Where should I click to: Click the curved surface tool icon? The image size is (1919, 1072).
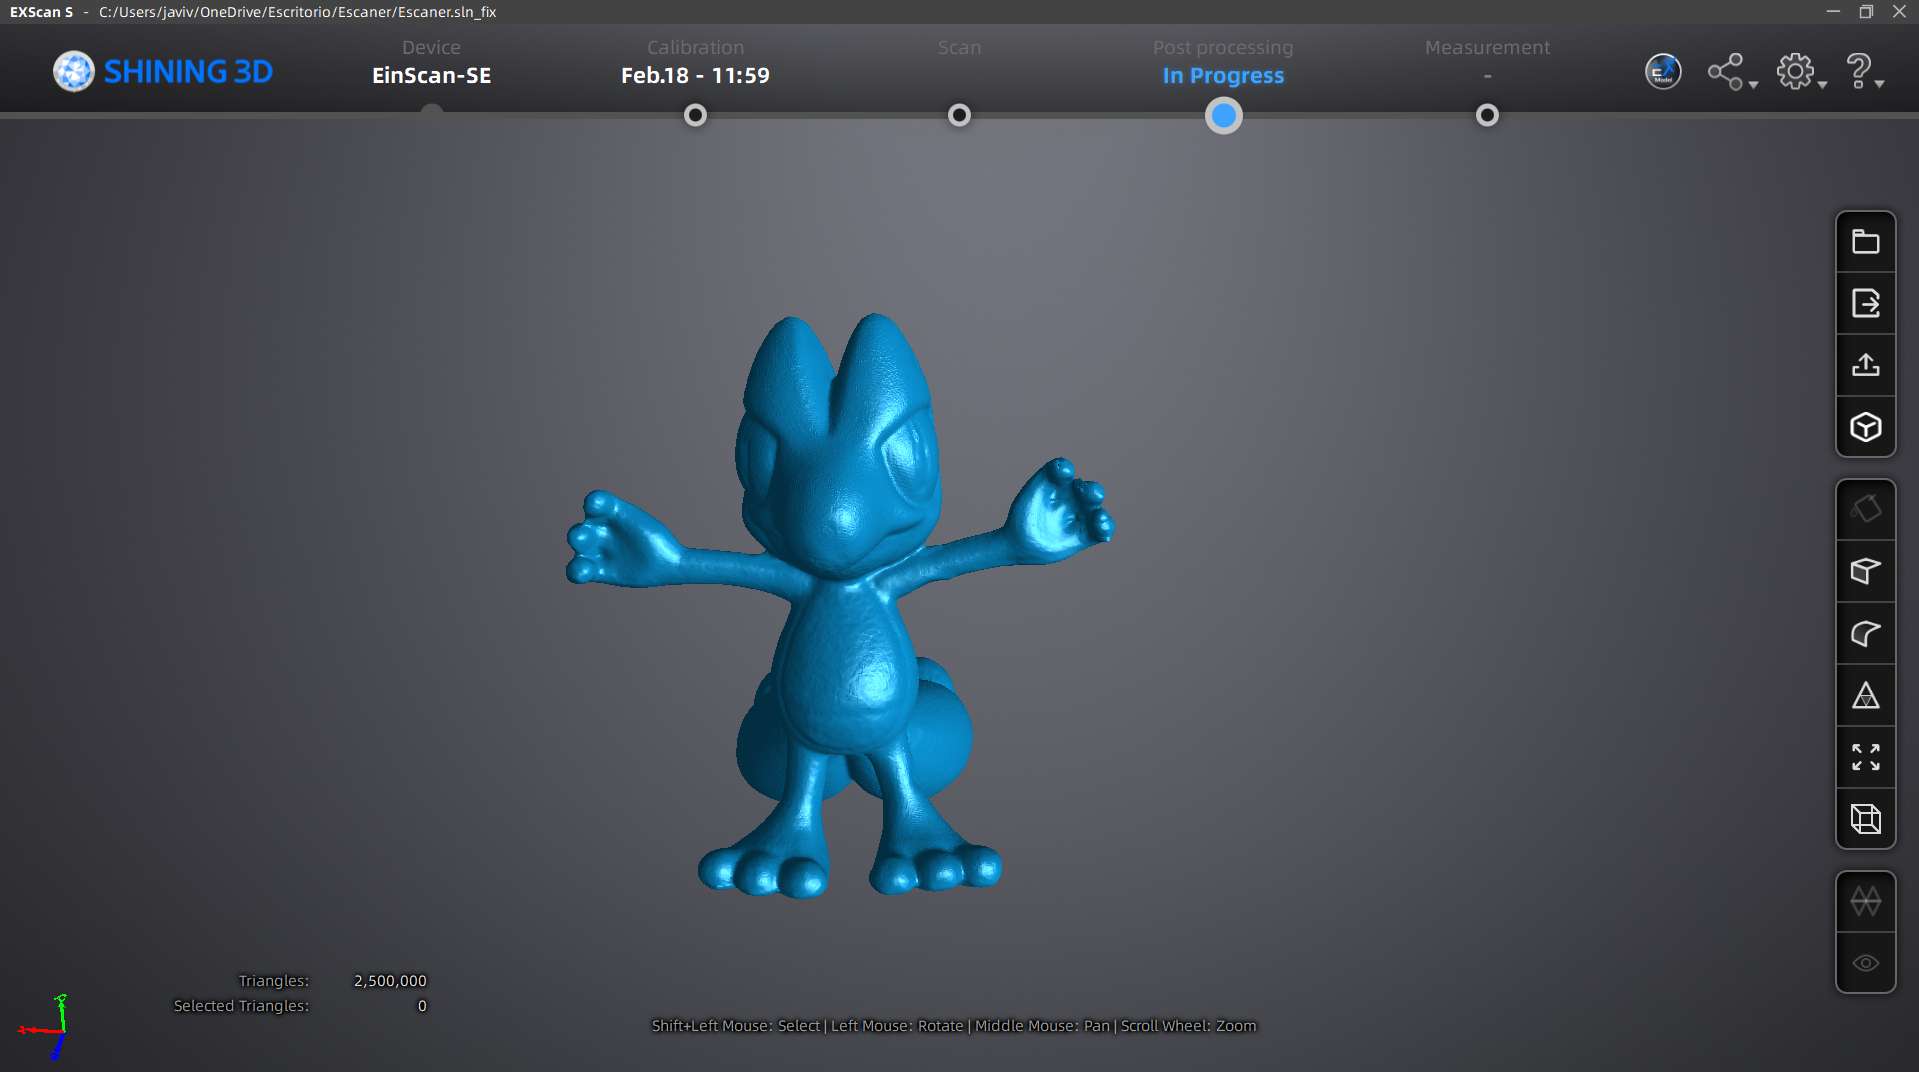pyautogui.click(x=1865, y=634)
